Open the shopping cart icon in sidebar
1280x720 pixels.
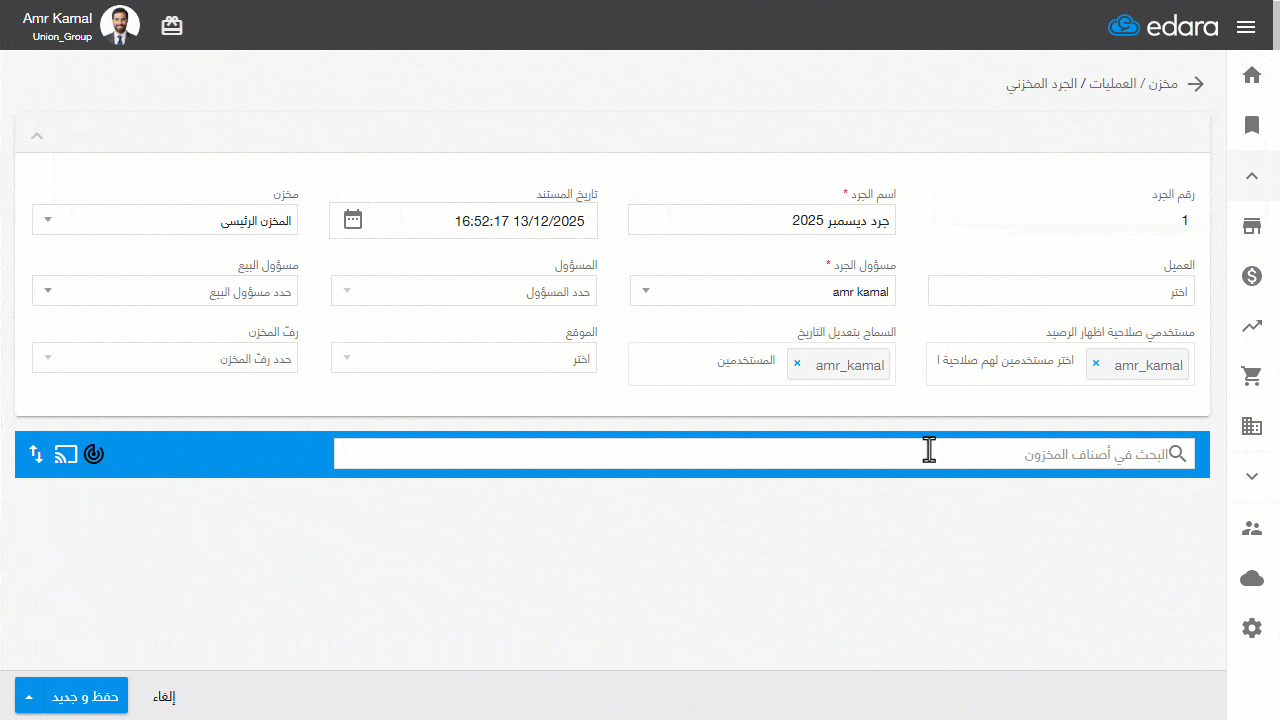1252,376
